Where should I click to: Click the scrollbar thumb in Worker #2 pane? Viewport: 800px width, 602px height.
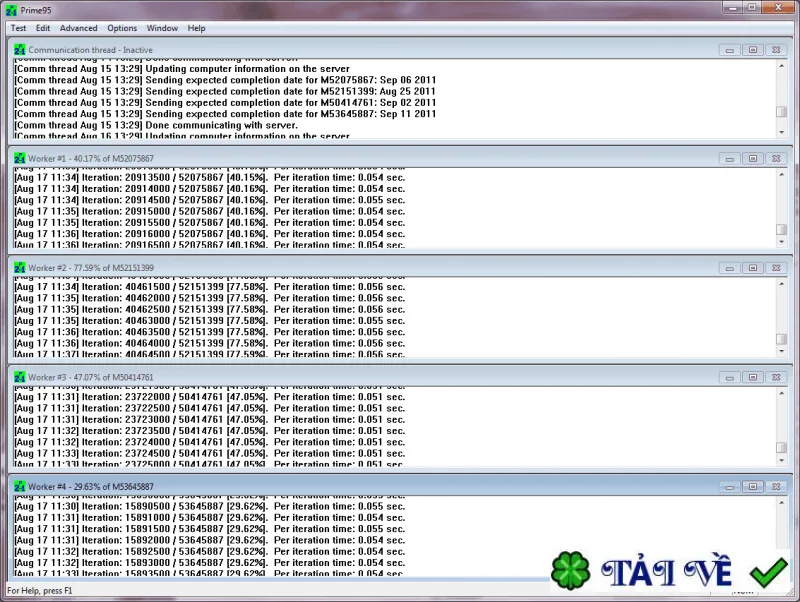pos(781,339)
